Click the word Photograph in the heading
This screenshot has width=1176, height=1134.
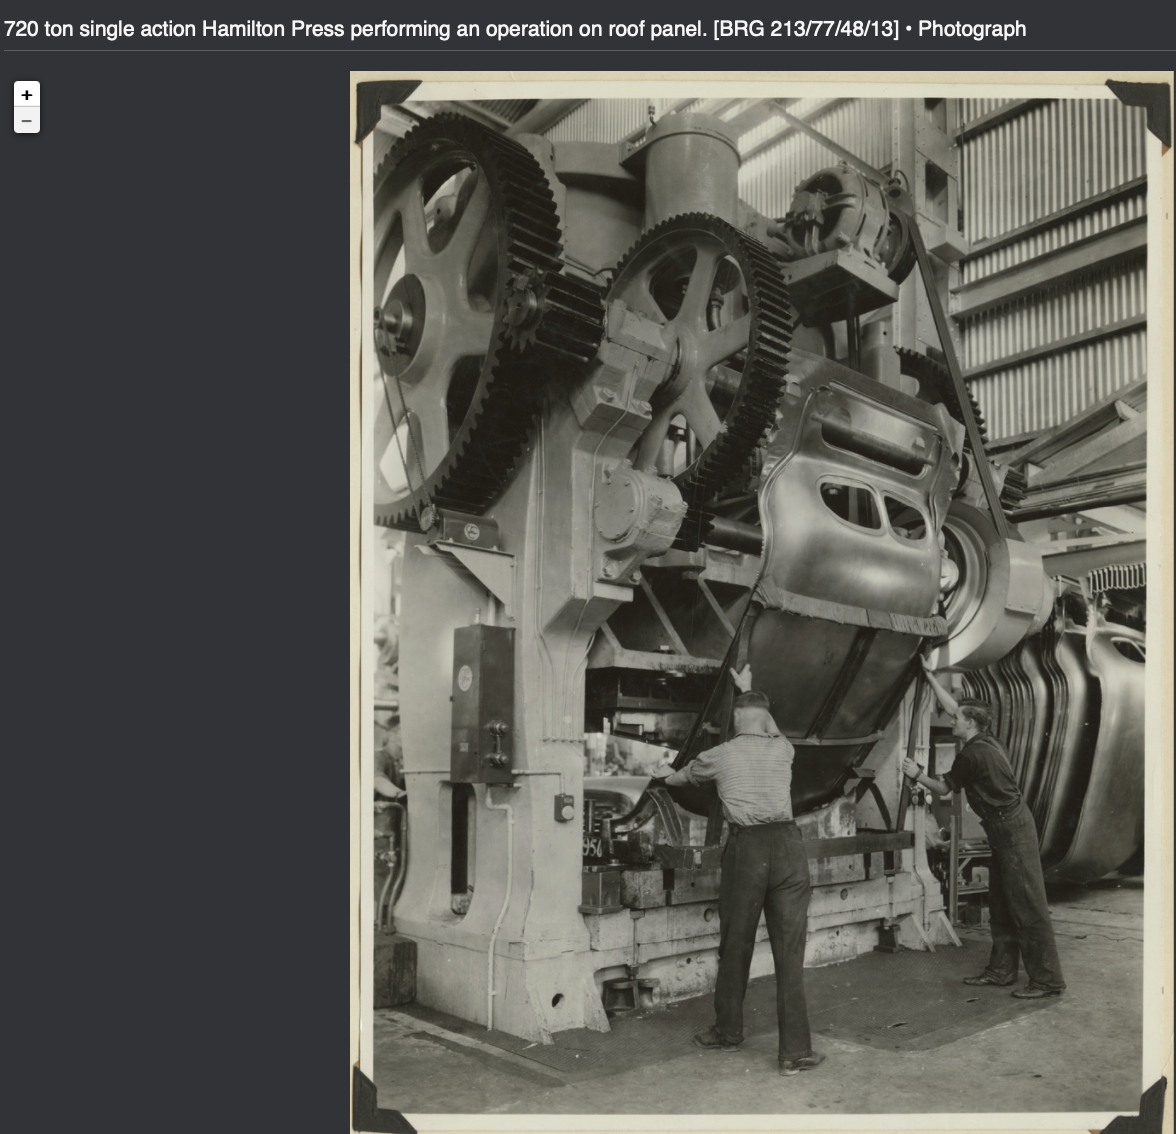click(x=972, y=29)
